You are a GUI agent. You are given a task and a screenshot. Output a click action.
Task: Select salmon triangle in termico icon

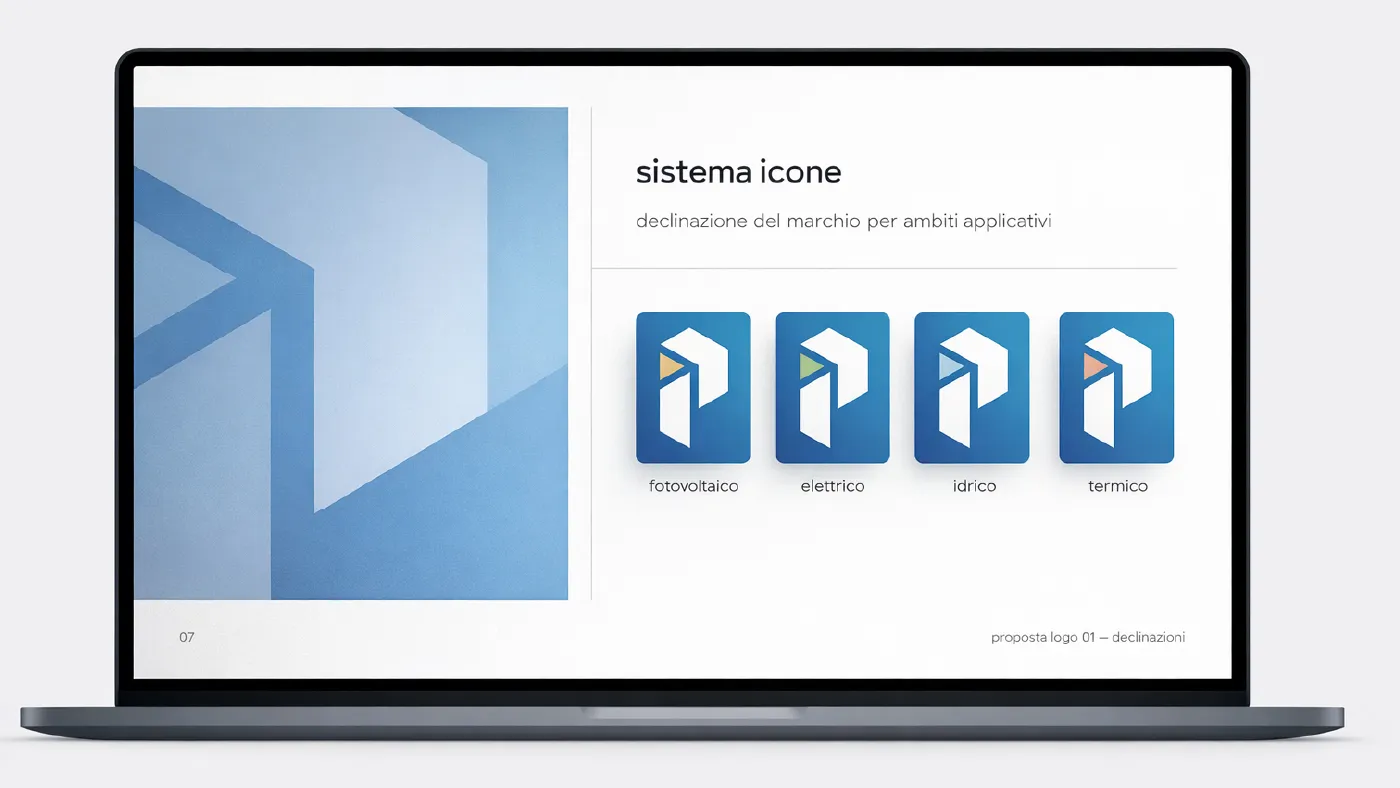coord(1092,368)
